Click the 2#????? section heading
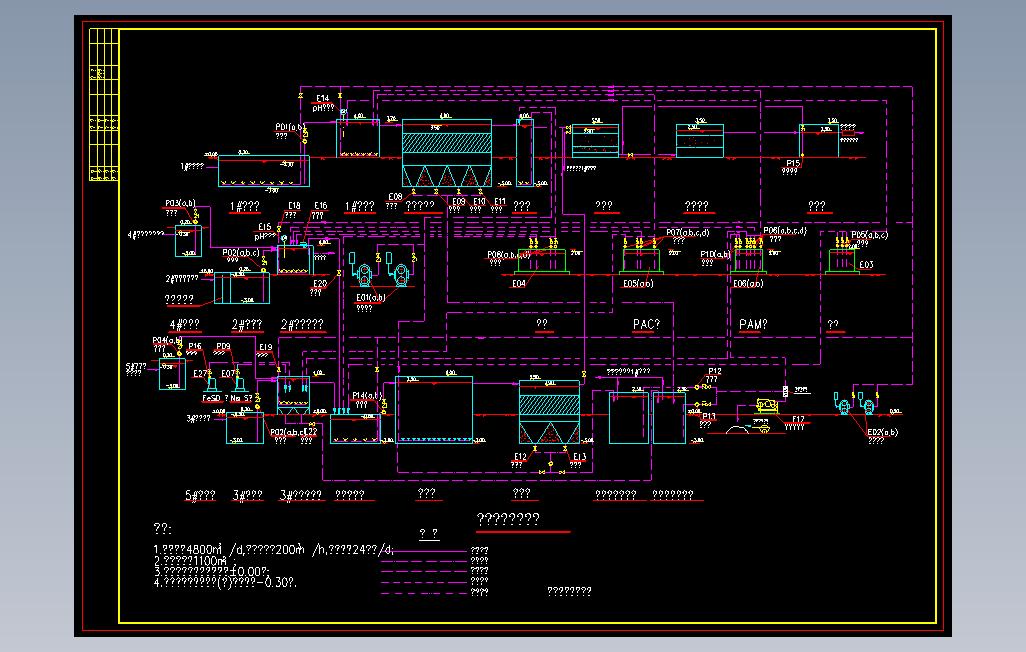 (x=302, y=324)
